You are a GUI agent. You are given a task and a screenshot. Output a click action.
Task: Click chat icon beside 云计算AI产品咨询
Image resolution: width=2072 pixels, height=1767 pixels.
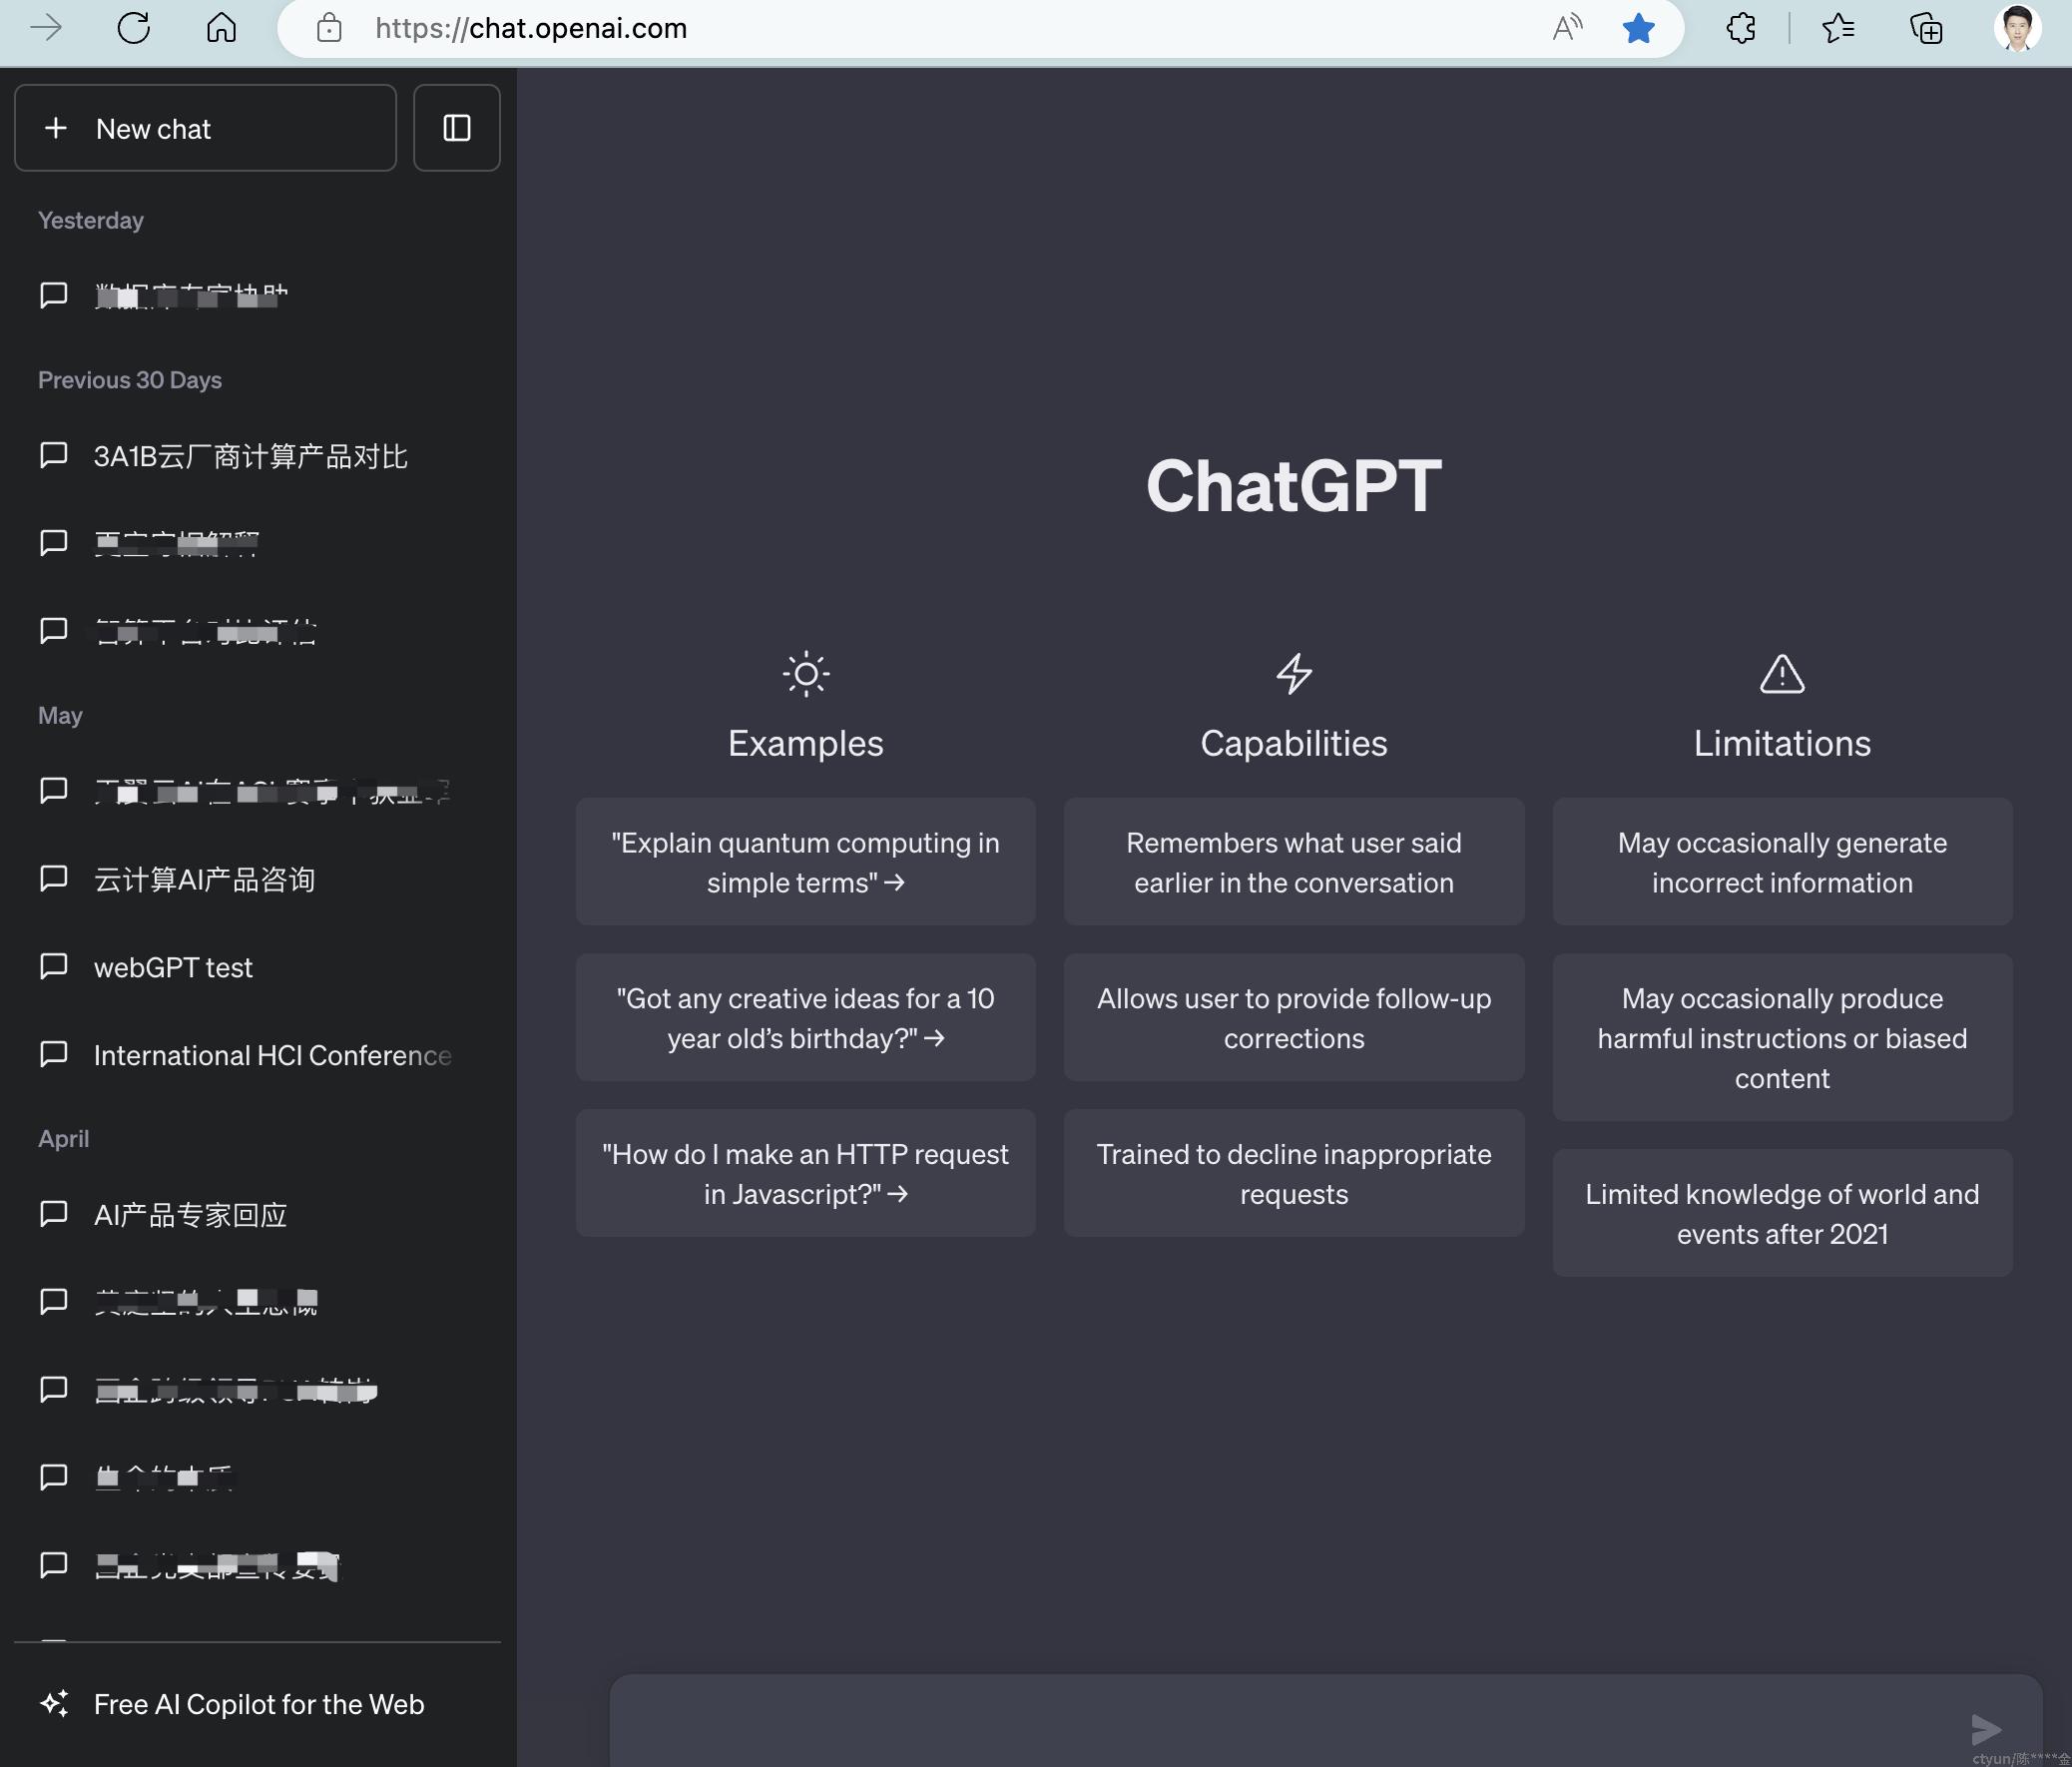coord(53,878)
